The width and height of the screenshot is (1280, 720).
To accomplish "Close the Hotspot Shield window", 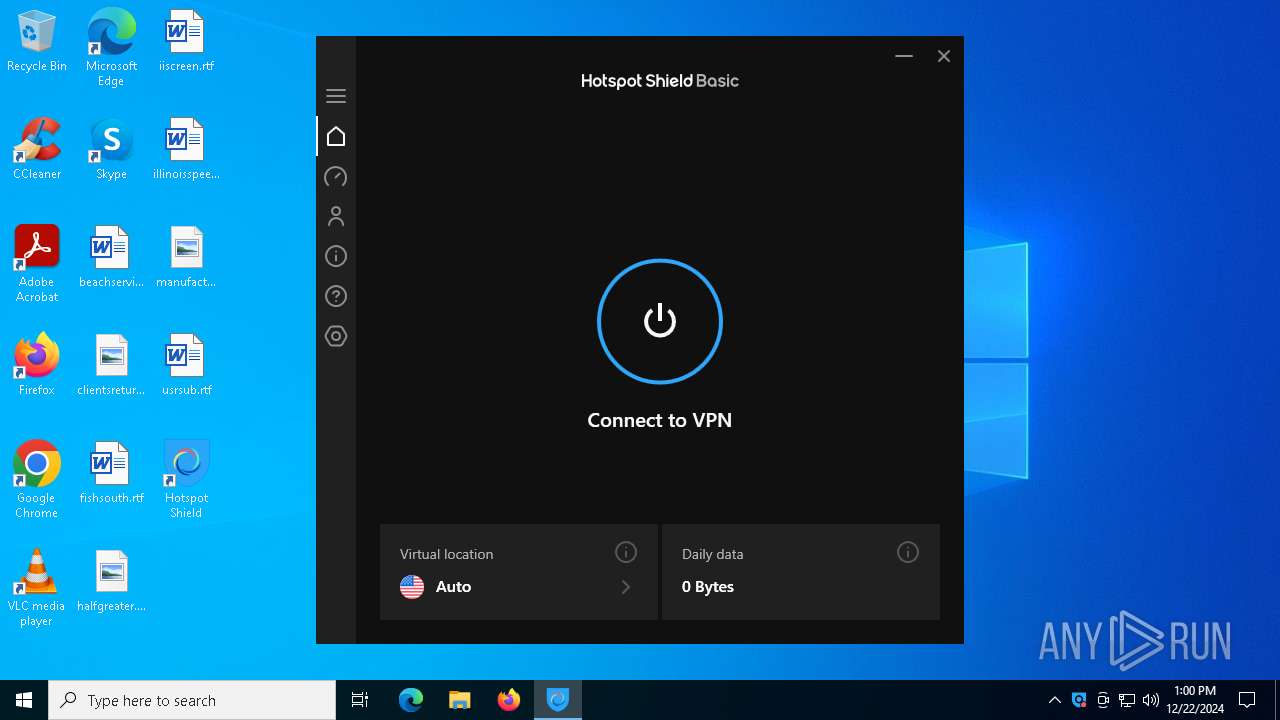I will point(943,56).
